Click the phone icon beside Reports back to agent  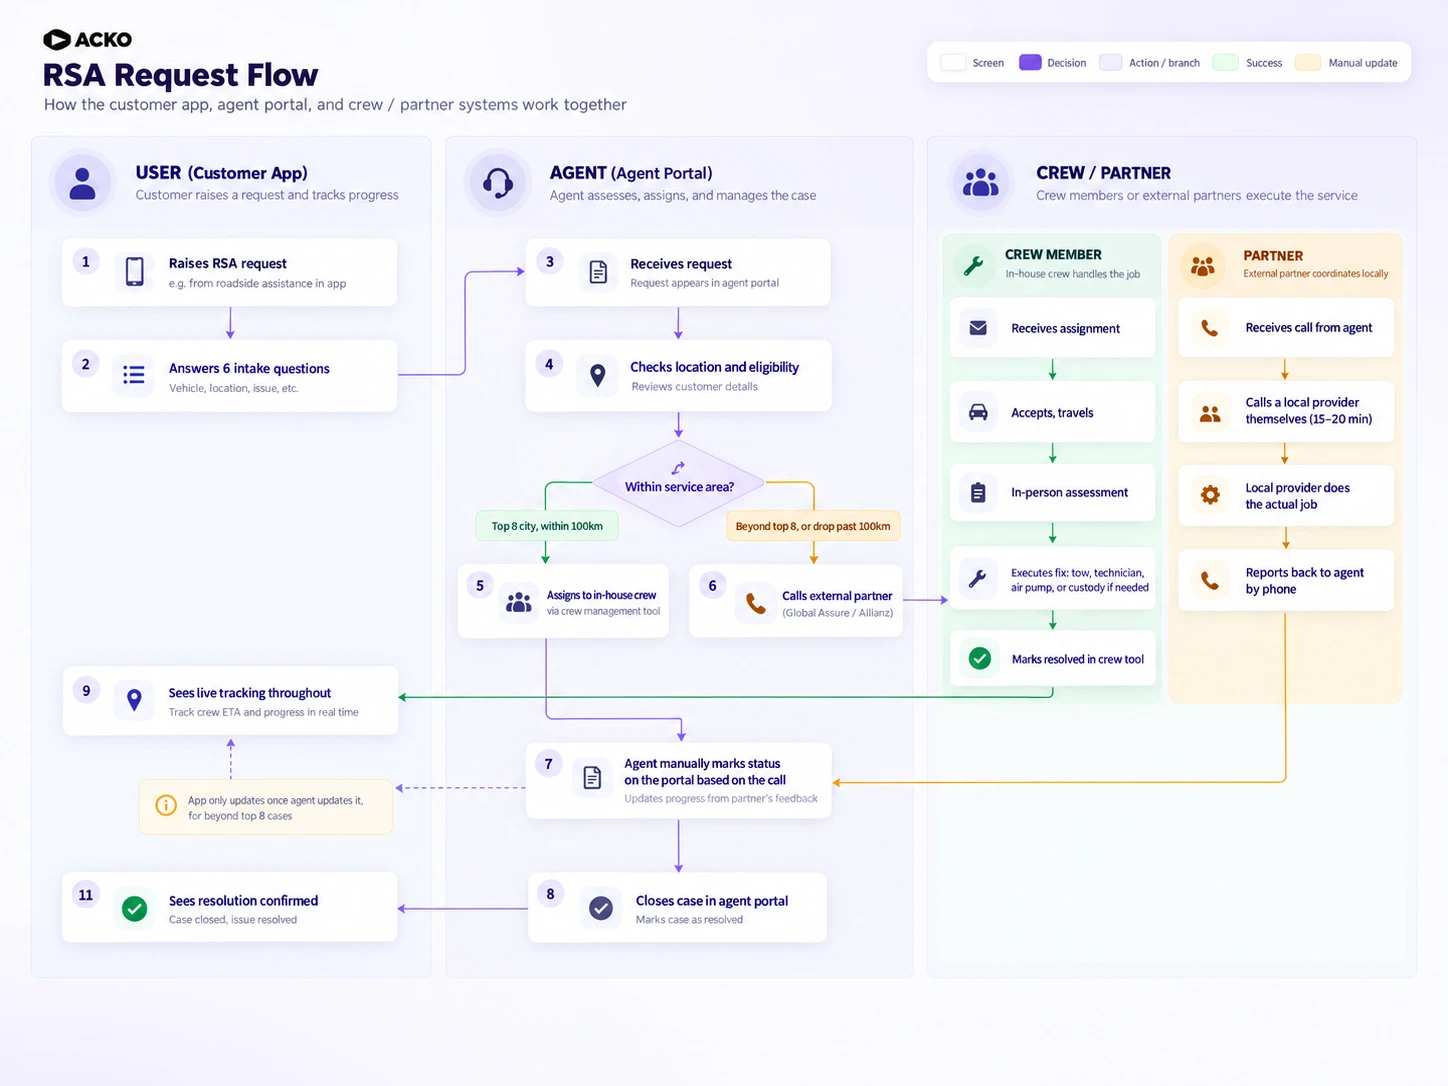point(1209,580)
